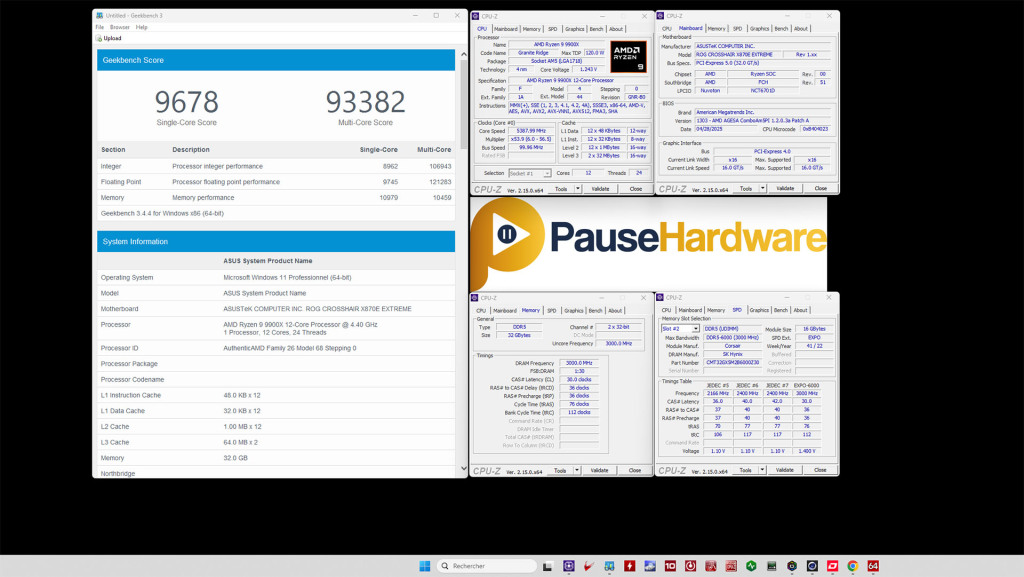Viewport: 1024px width, 577px height.
Task: Click the blue cloud picture taskbar icon
Action: tap(650, 566)
